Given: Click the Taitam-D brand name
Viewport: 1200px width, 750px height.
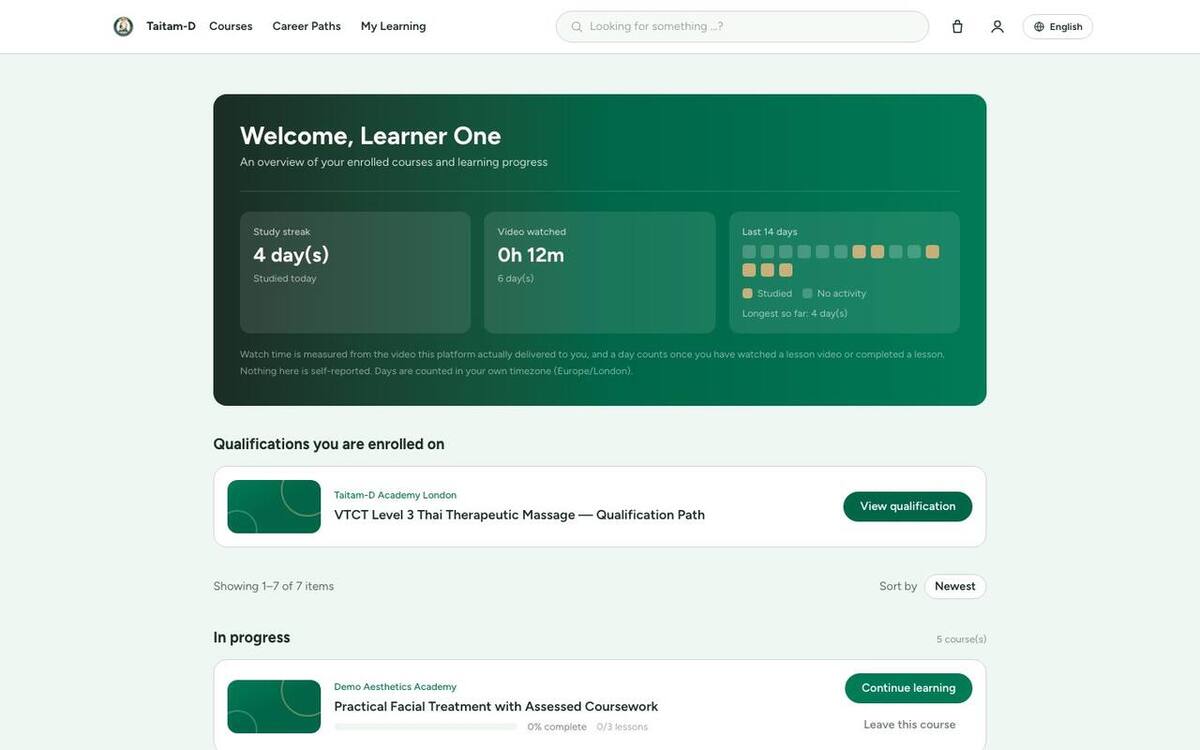Looking at the screenshot, I should pyautogui.click(x=171, y=27).
